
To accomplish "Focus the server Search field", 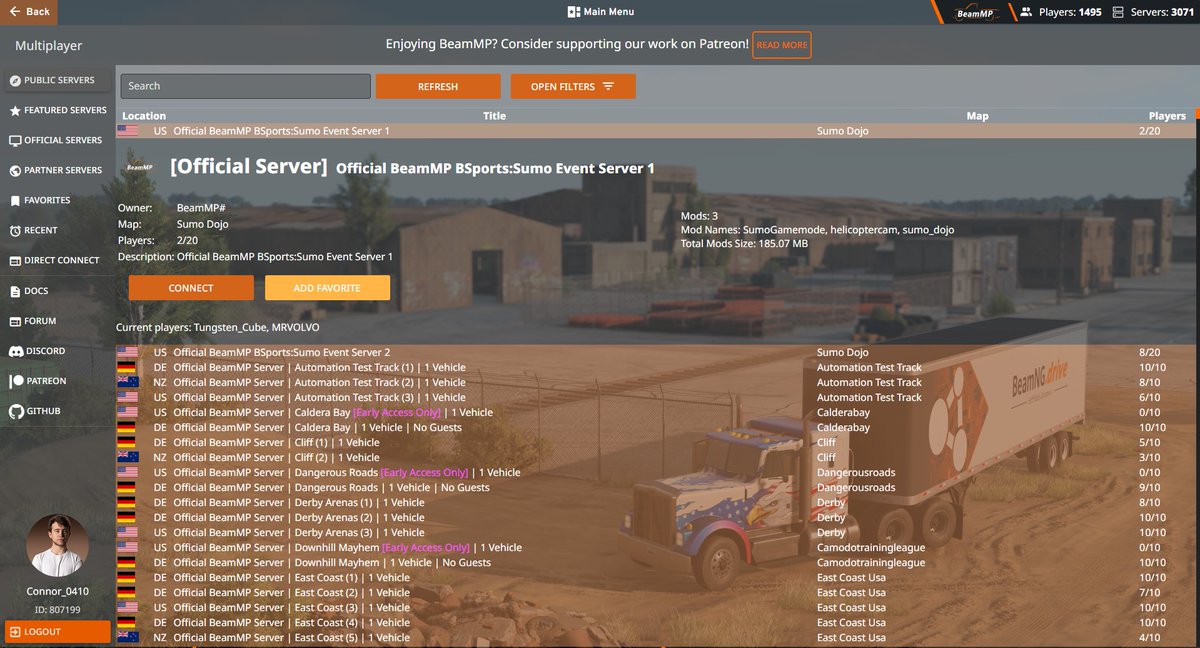I will 245,86.
